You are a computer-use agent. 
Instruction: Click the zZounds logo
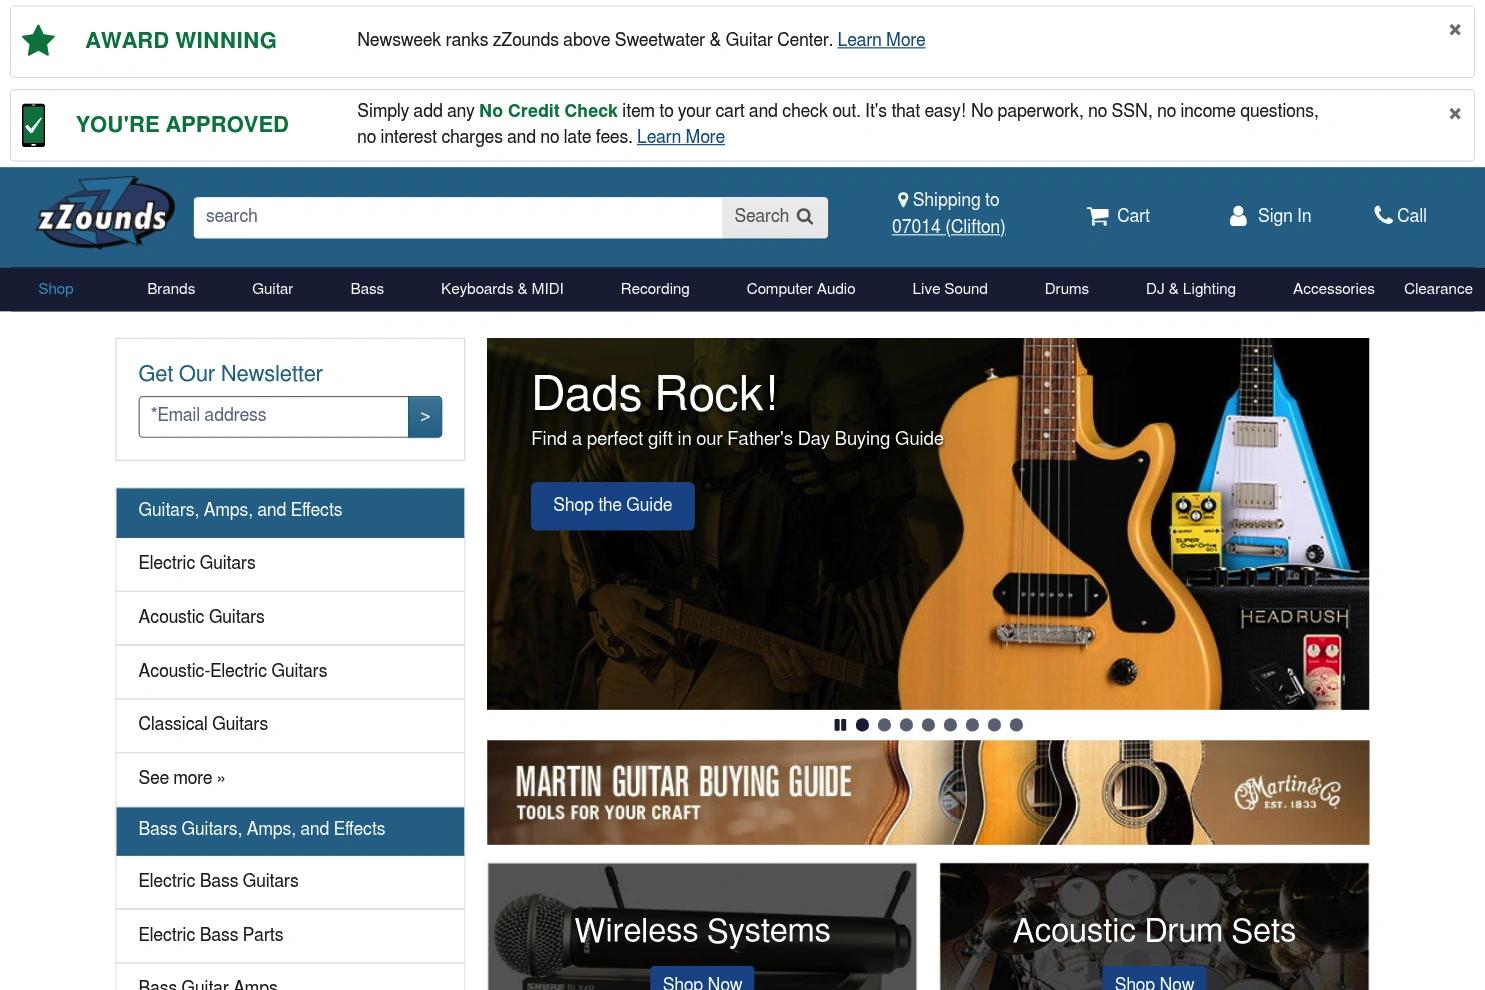[x=104, y=214]
